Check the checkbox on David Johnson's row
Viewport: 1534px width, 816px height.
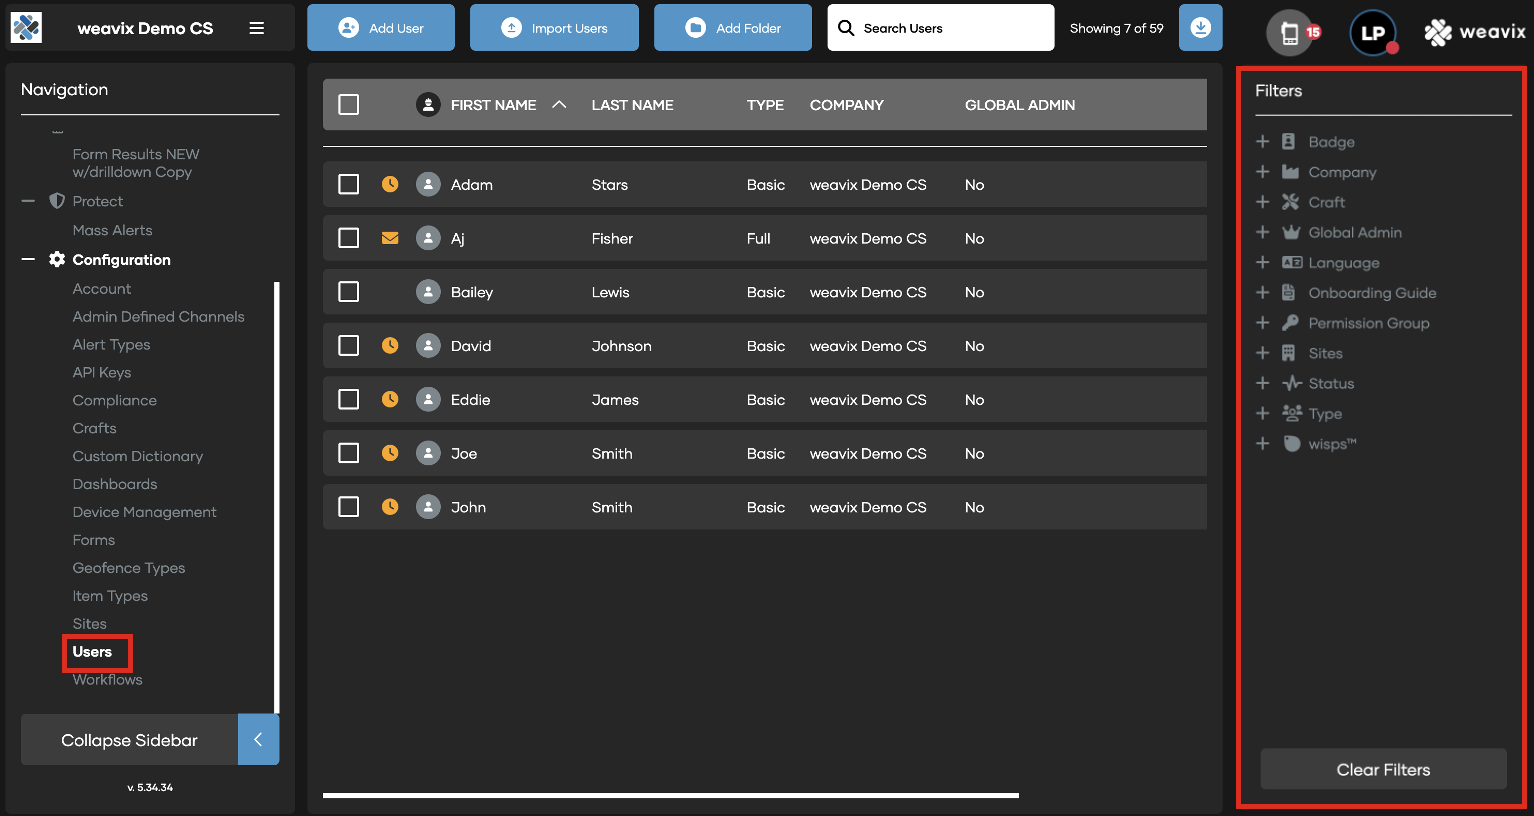click(348, 346)
